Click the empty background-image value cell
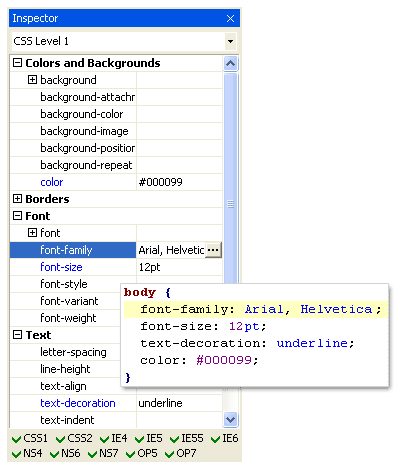The height and width of the screenshot is (471, 400). [x=179, y=131]
